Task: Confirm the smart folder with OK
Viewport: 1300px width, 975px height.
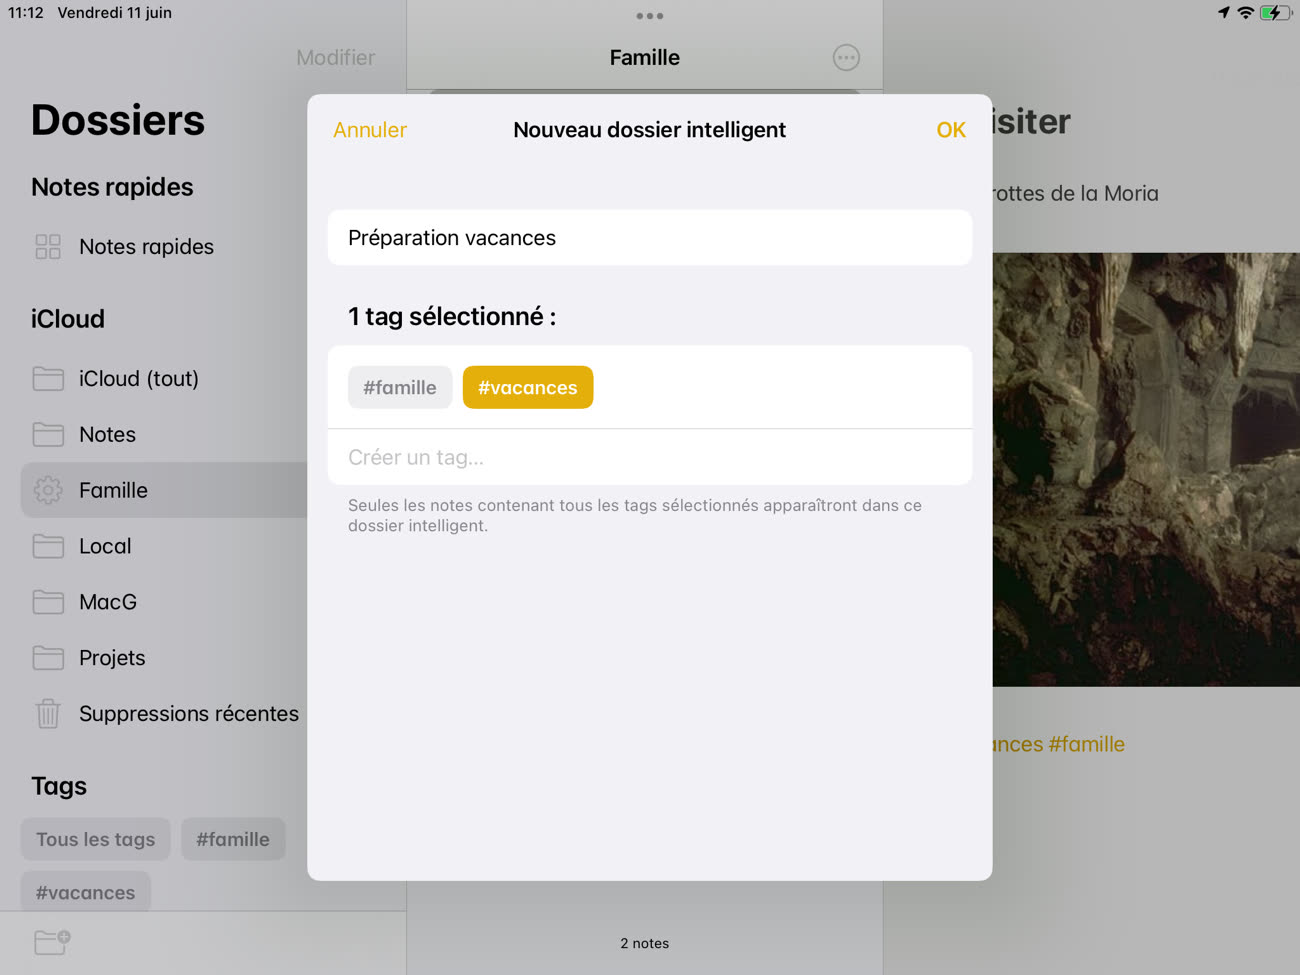Action: pos(951,130)
